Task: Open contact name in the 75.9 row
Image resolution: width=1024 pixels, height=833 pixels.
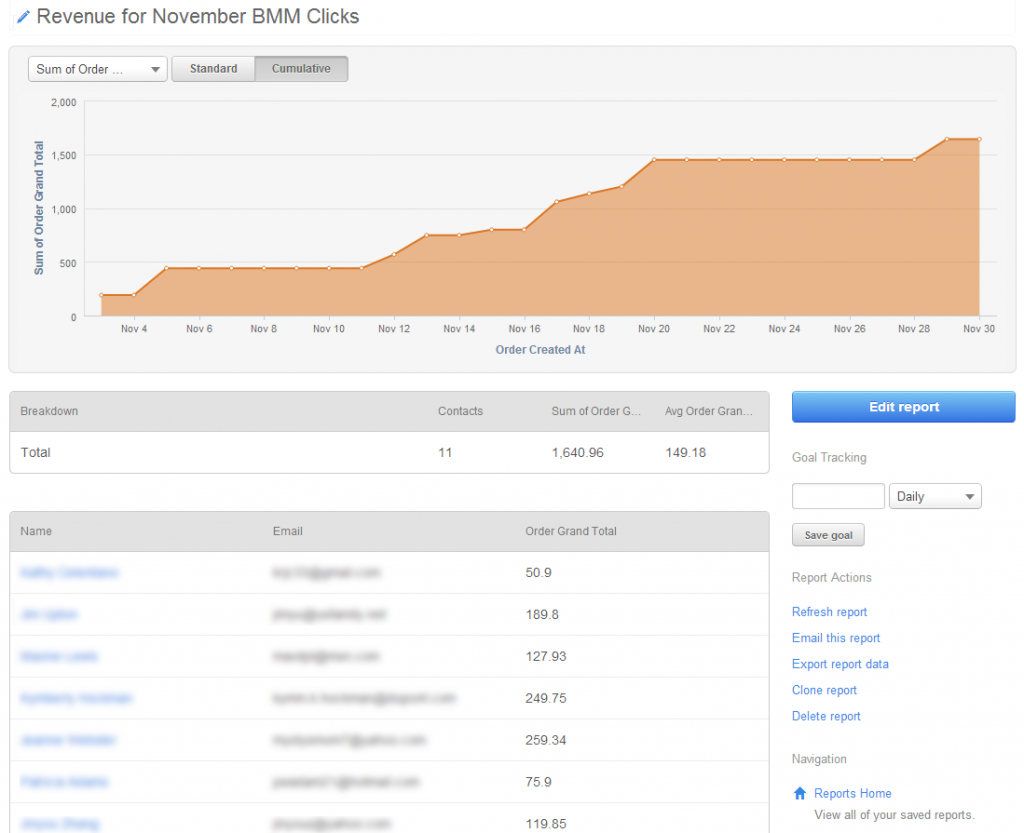Action: point(64,781)
